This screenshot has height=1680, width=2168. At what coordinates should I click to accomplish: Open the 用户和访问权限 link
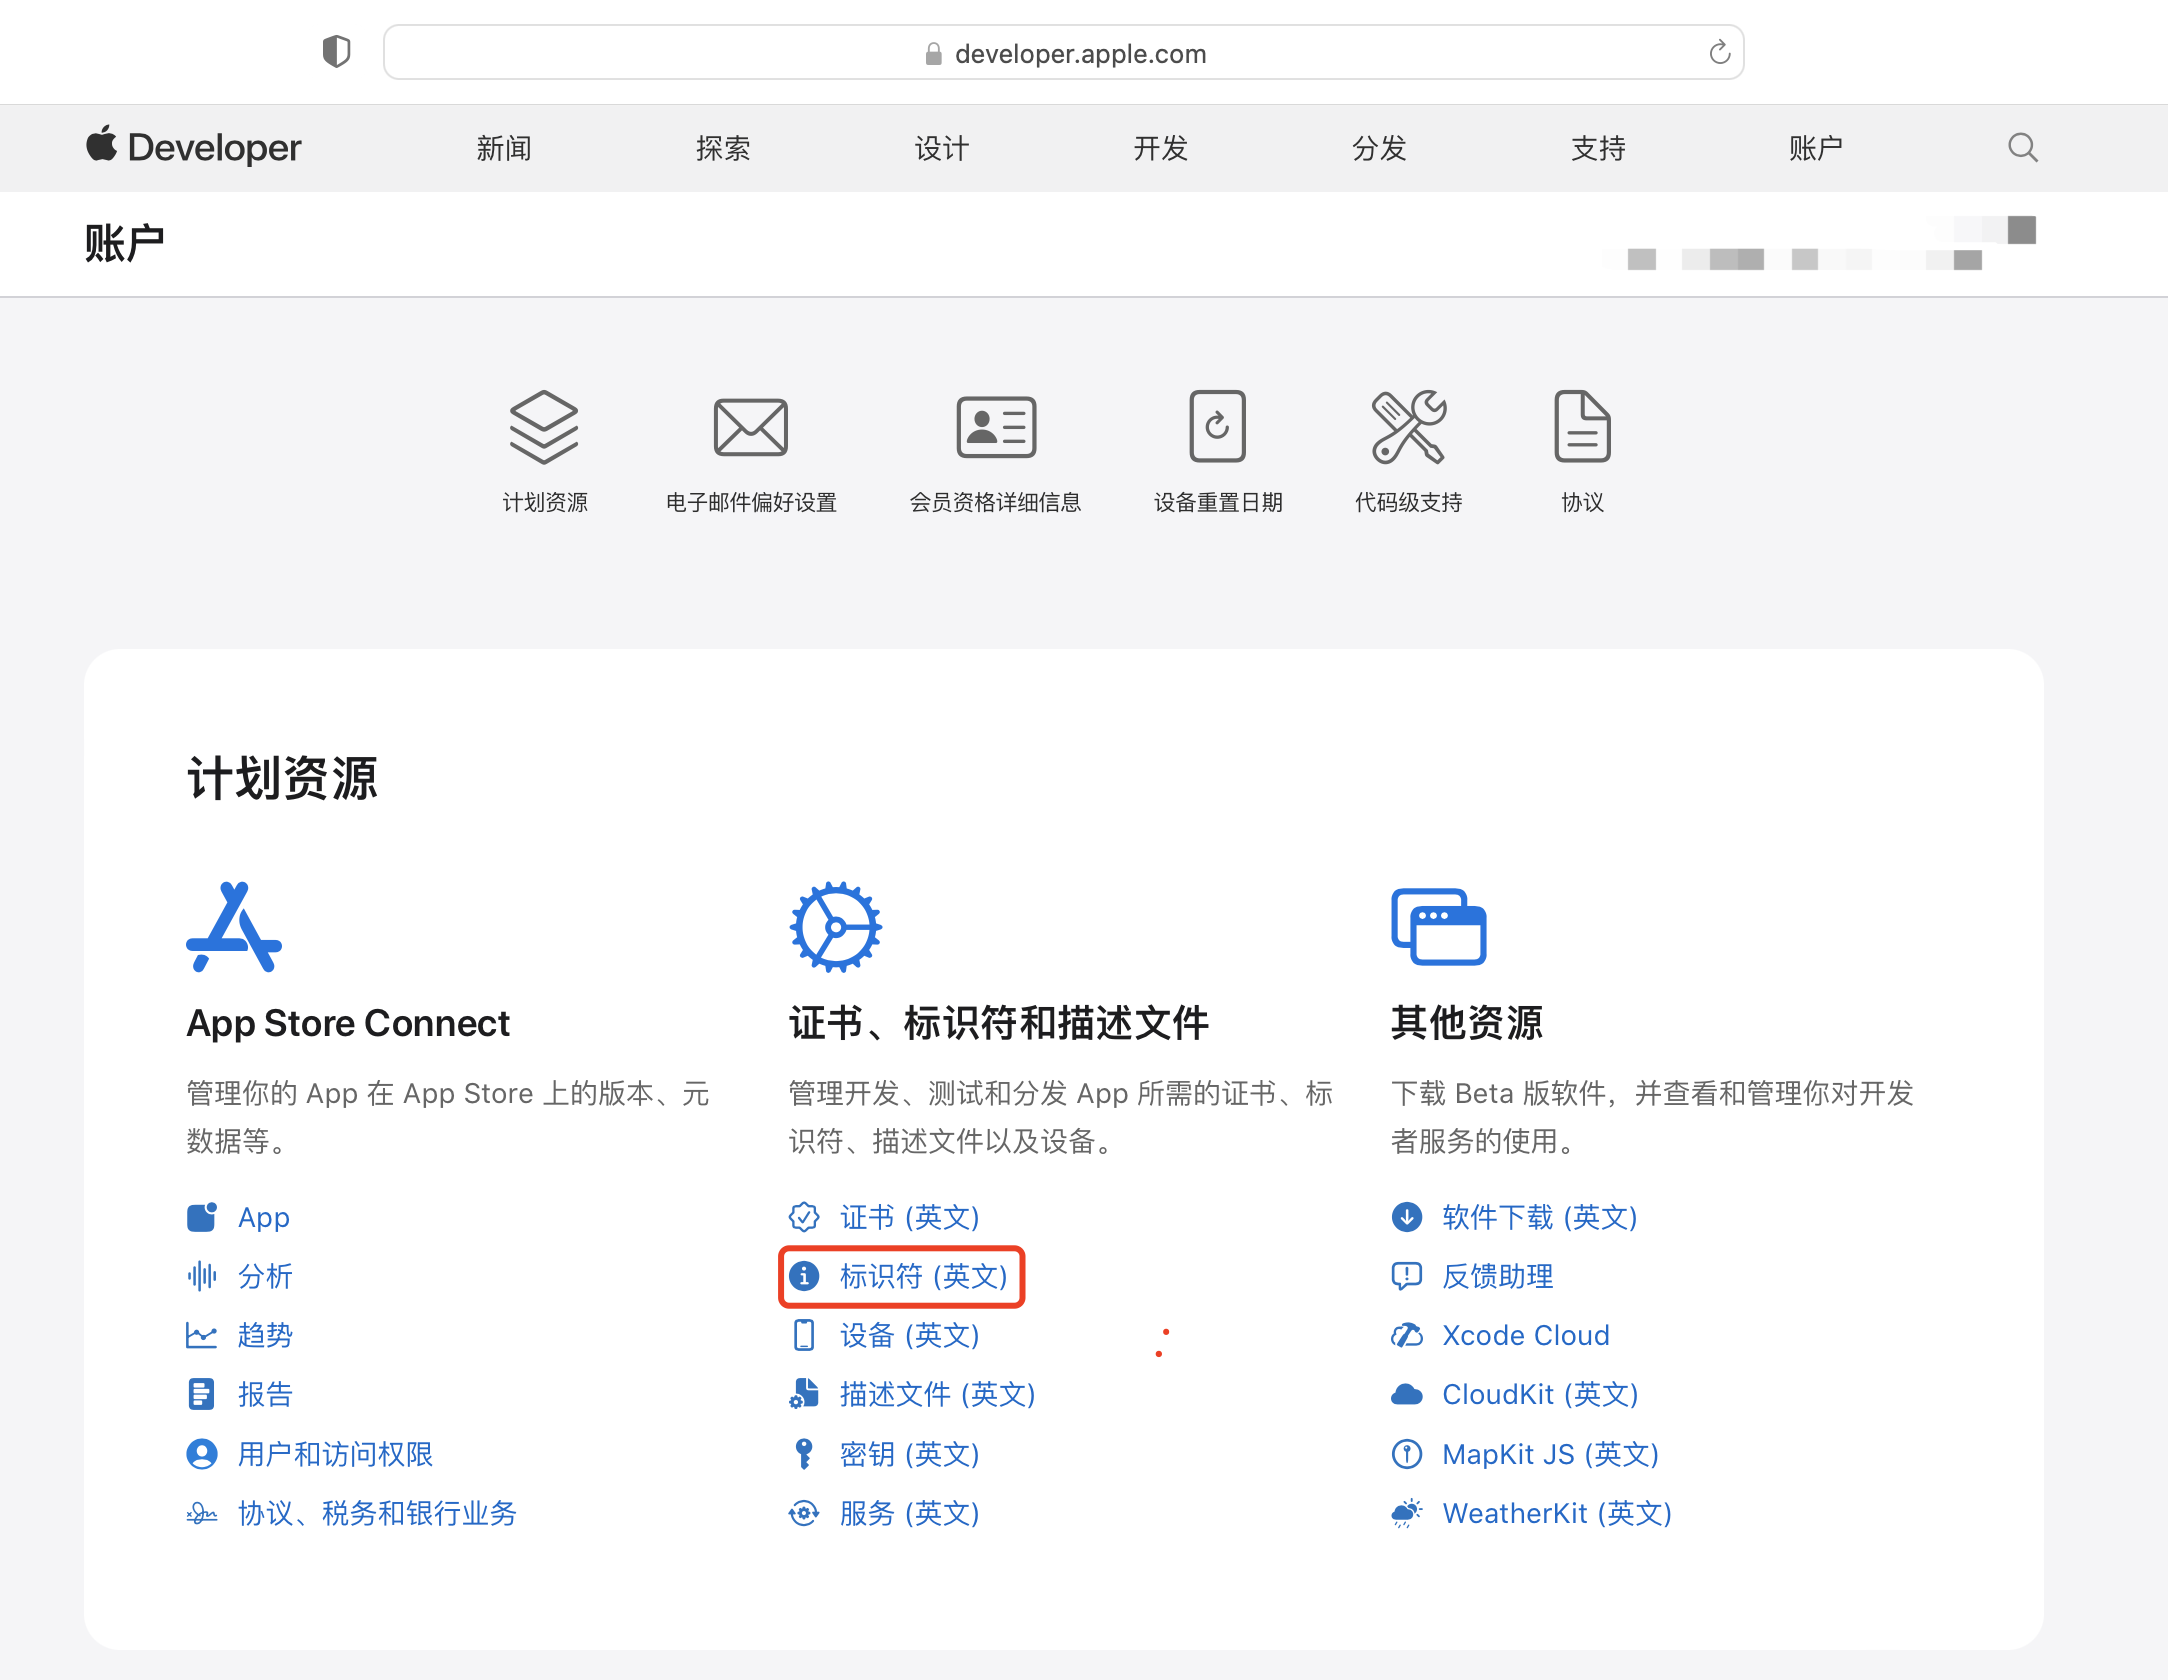tap(335, 1454)
